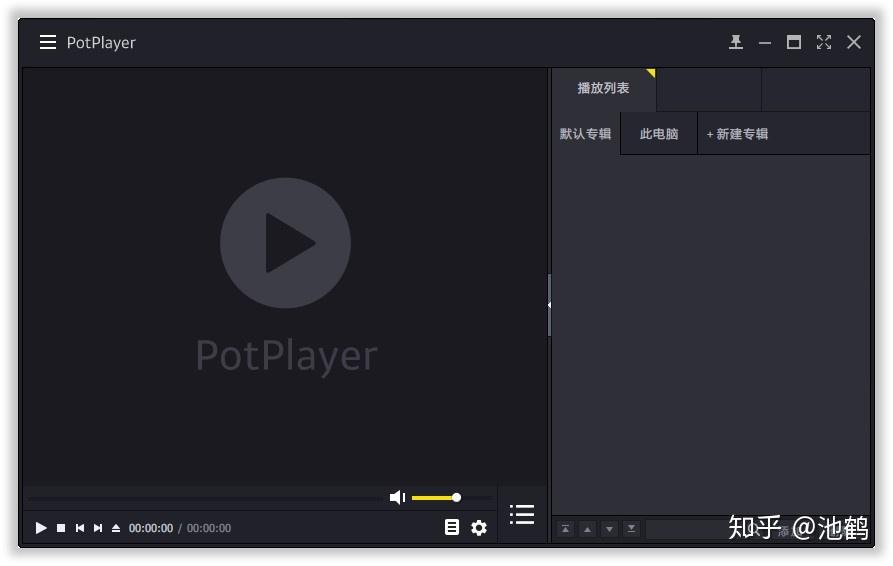The width and height of the screenshot is (893, 566).
Task: Pin the player window on top
Action: tap(736, 42)
